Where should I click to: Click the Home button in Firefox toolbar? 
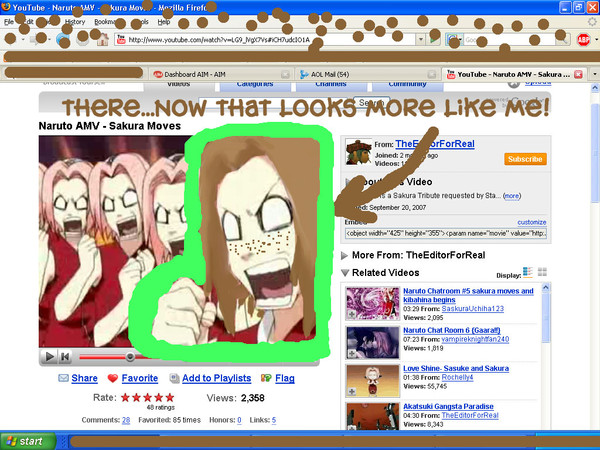pyautogui.click(x=102, y=39)
